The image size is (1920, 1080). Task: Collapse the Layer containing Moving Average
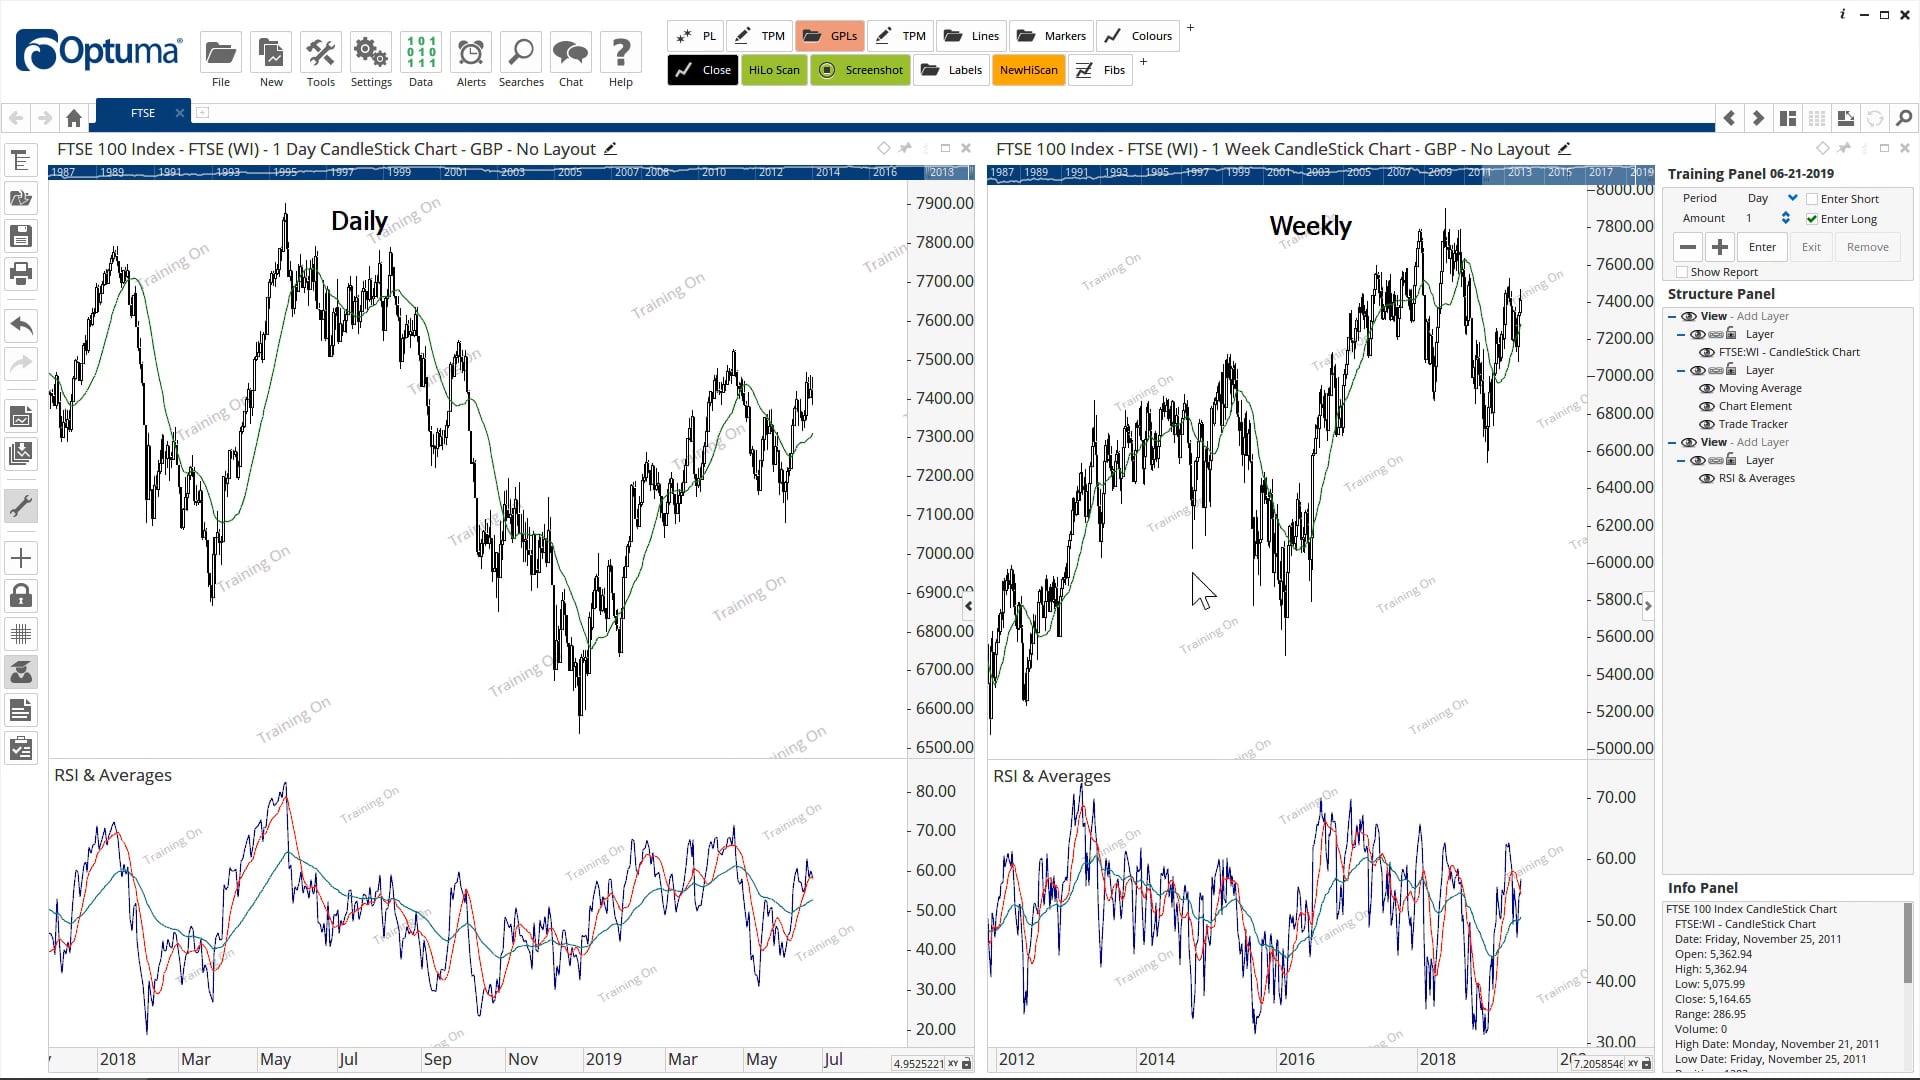(x=1681, y=370)
